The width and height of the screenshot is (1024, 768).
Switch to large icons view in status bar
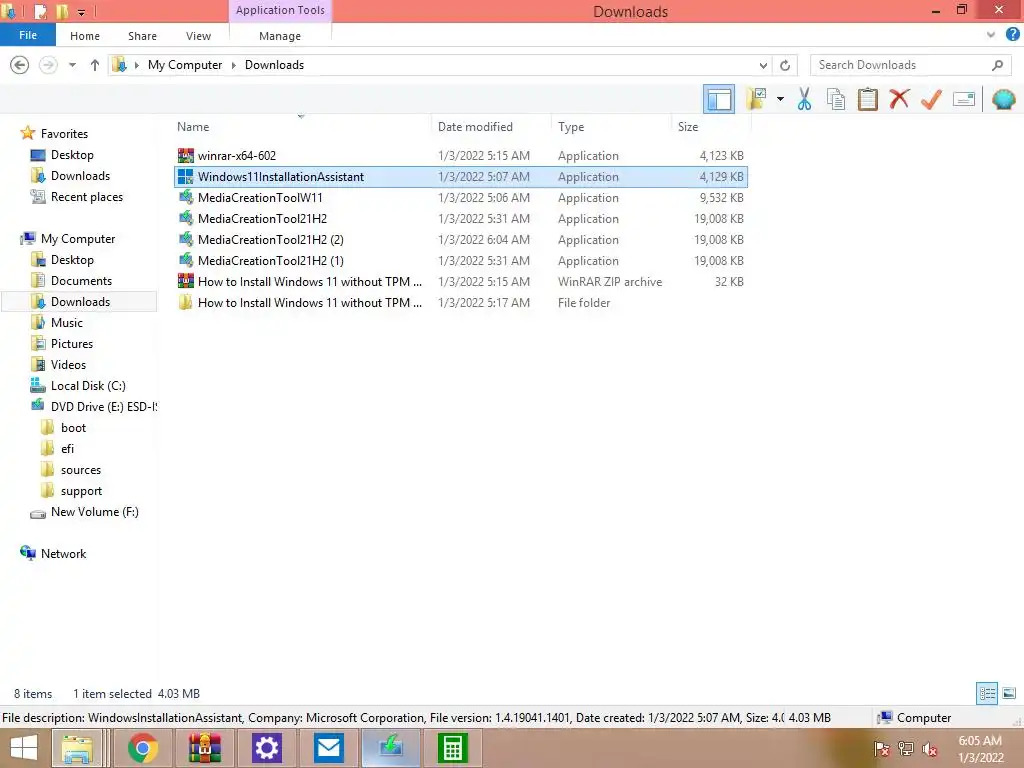point(1009,693)
